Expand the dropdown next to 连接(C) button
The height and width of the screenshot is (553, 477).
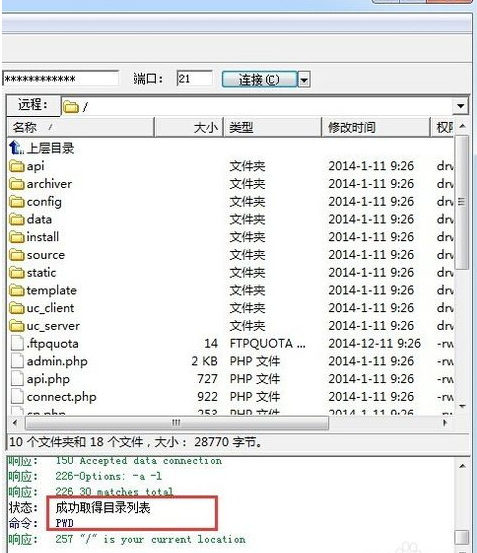(x=304, y=80)
